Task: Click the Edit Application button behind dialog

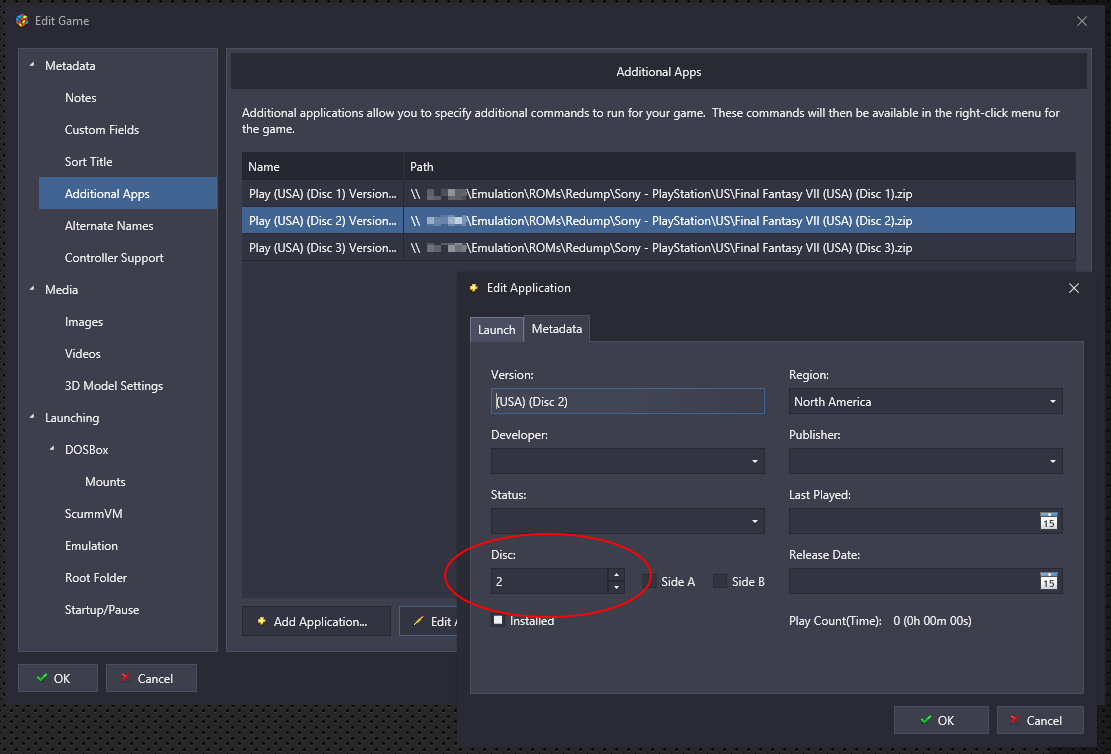Action: pyautogui.click(x=429, y=621)
